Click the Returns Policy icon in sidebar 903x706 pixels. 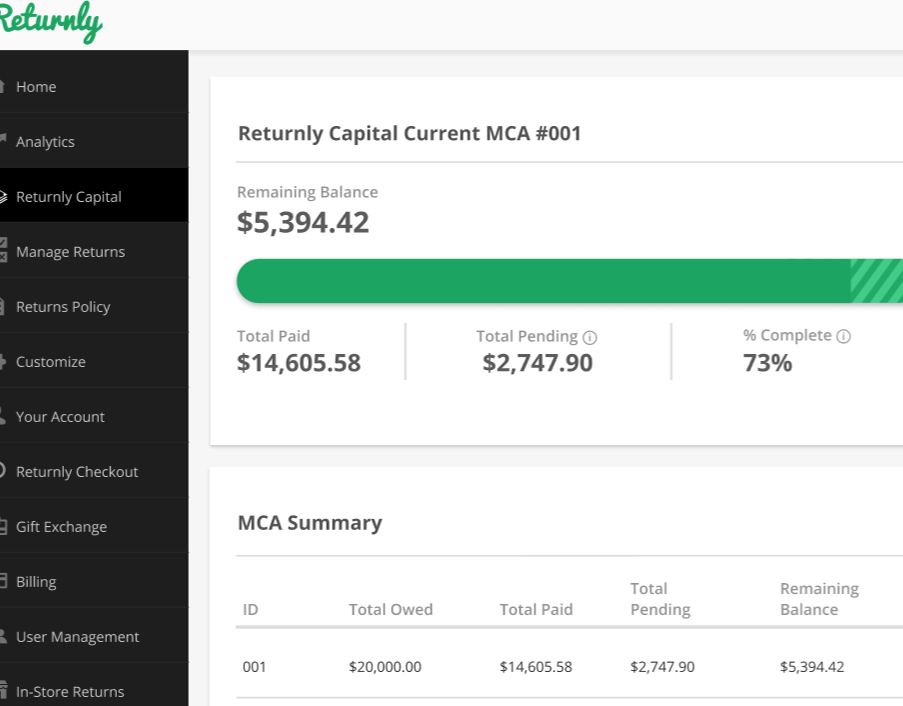click(x=2, y=306)
